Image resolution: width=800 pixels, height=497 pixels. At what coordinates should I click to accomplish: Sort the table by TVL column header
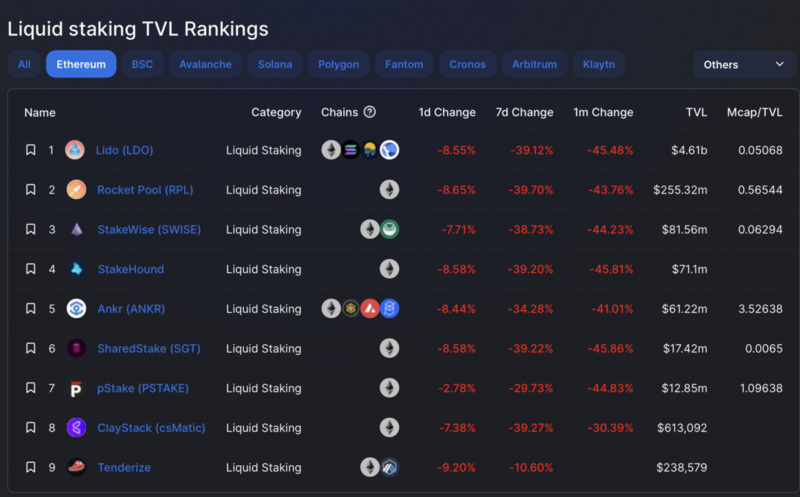[x=696, y=112]
